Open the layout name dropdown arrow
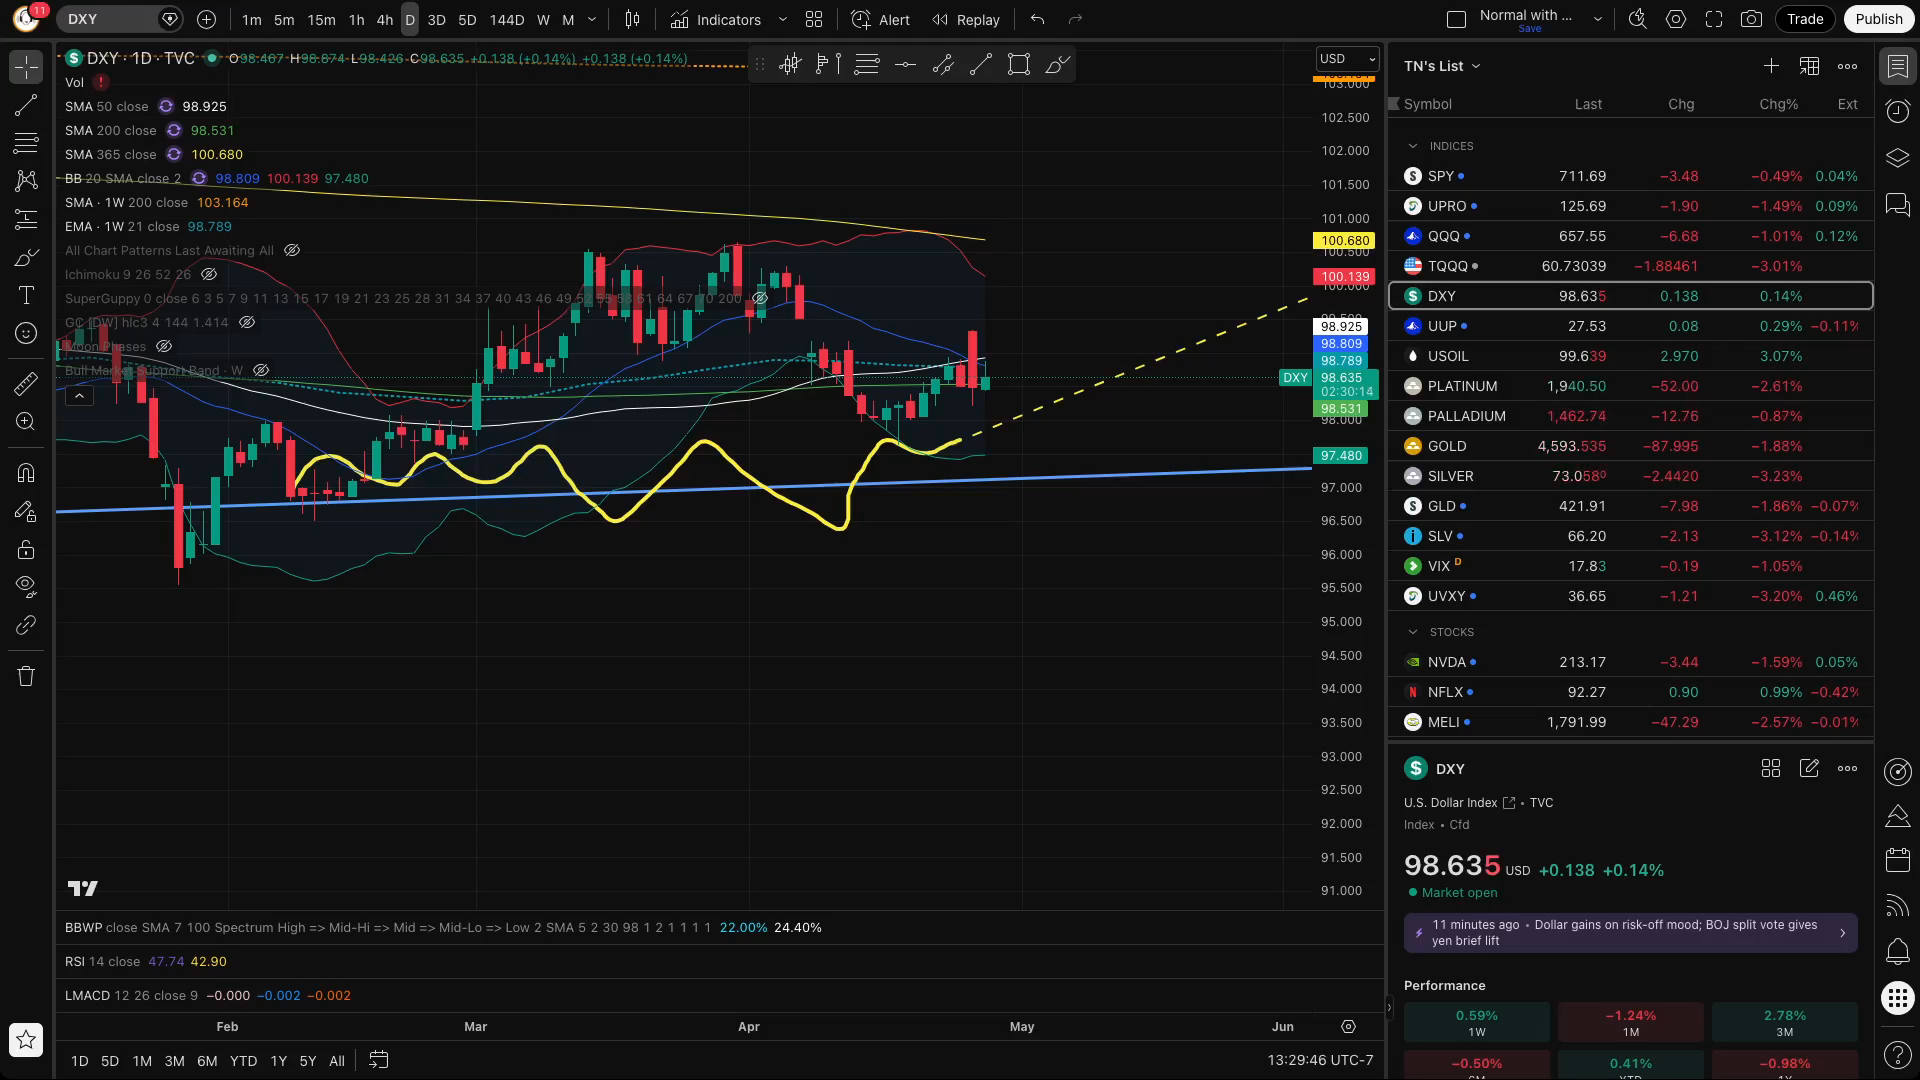The height and width of the screenshot is (1080, 1920). (x=1597, y=19)
